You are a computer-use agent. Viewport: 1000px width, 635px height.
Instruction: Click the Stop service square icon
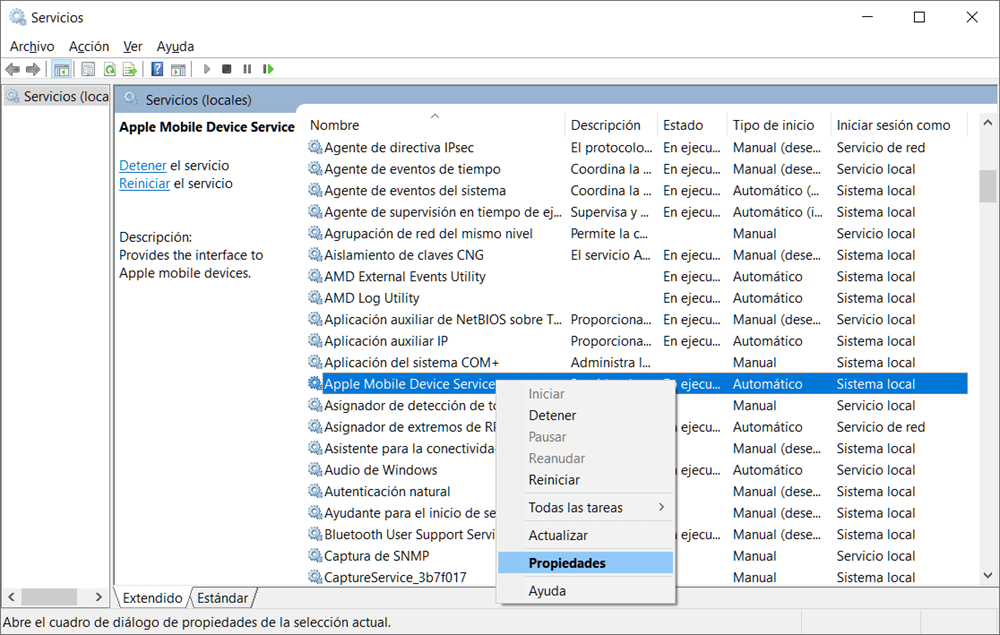click(226, 69)
